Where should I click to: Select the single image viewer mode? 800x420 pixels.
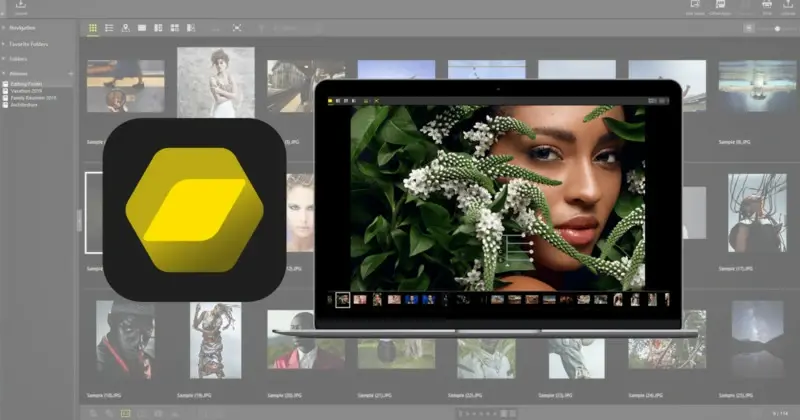142,28
